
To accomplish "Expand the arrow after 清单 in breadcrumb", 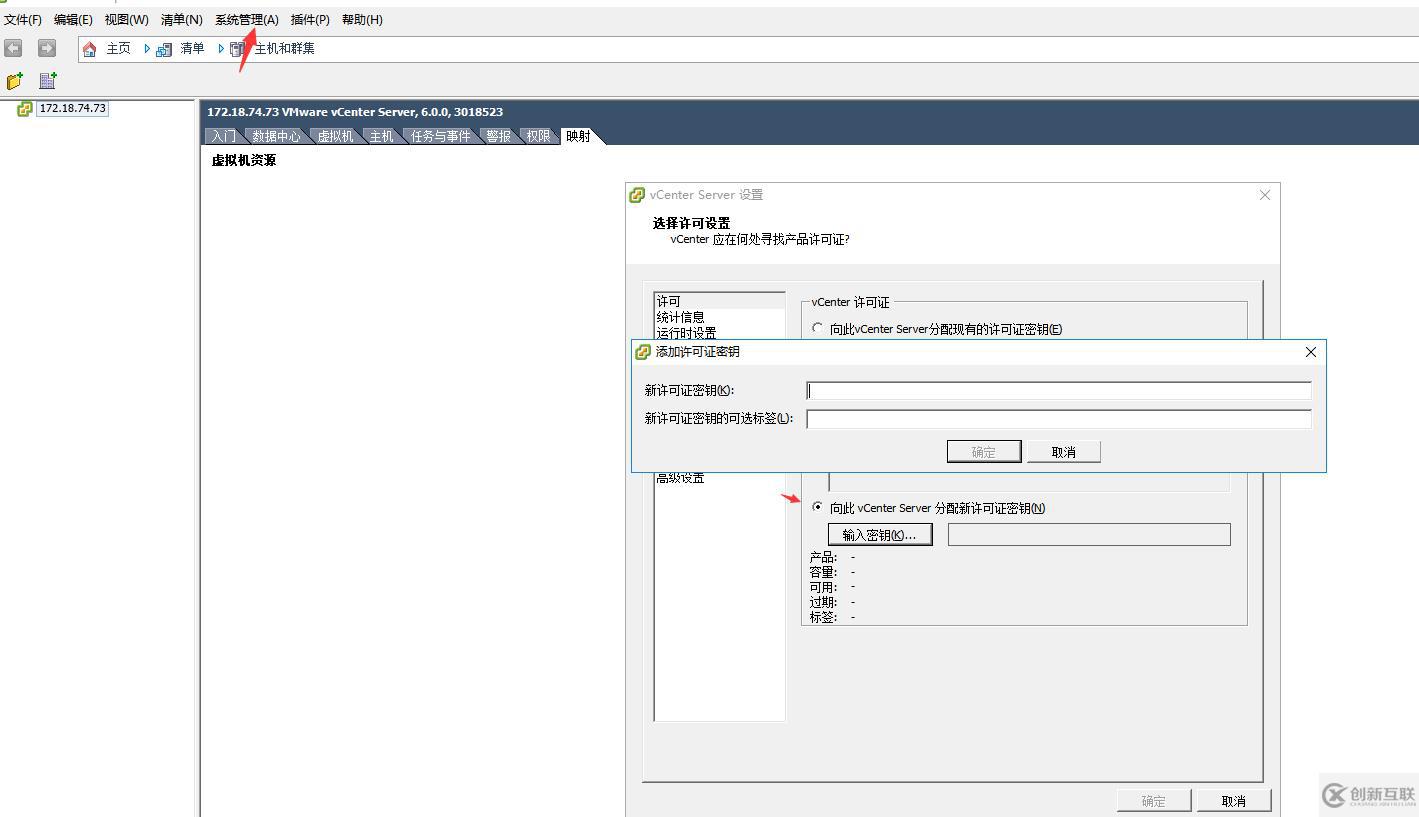I will pos(220,48).
